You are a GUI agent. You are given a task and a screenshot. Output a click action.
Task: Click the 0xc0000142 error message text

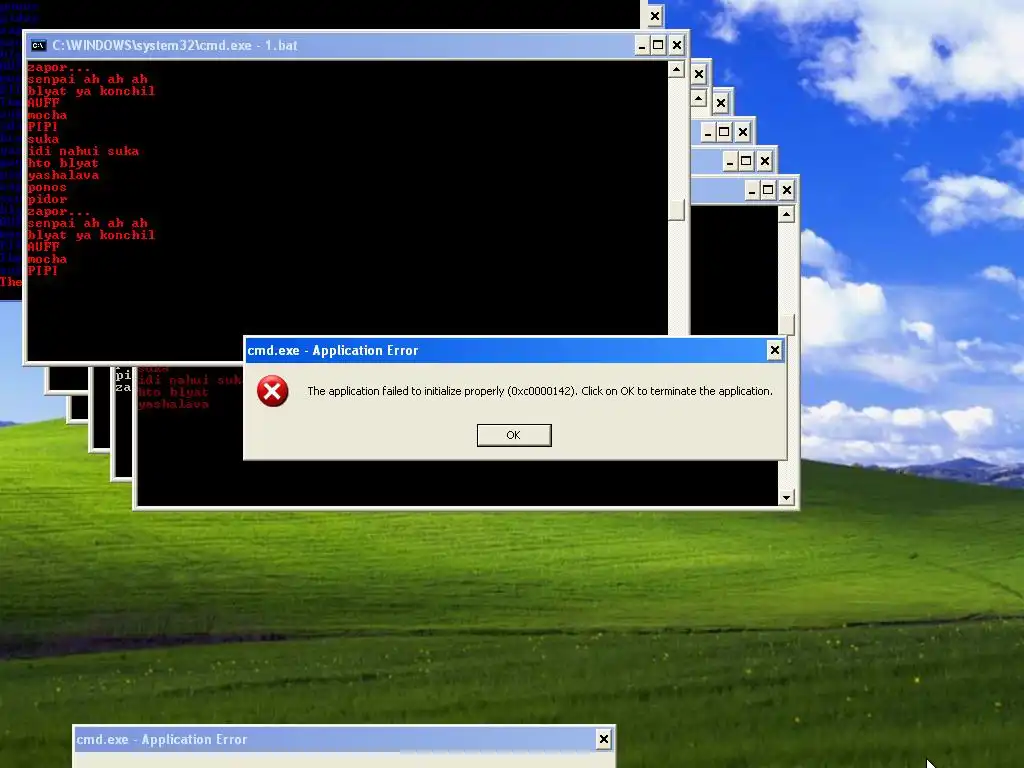click(x=539, y=391)
